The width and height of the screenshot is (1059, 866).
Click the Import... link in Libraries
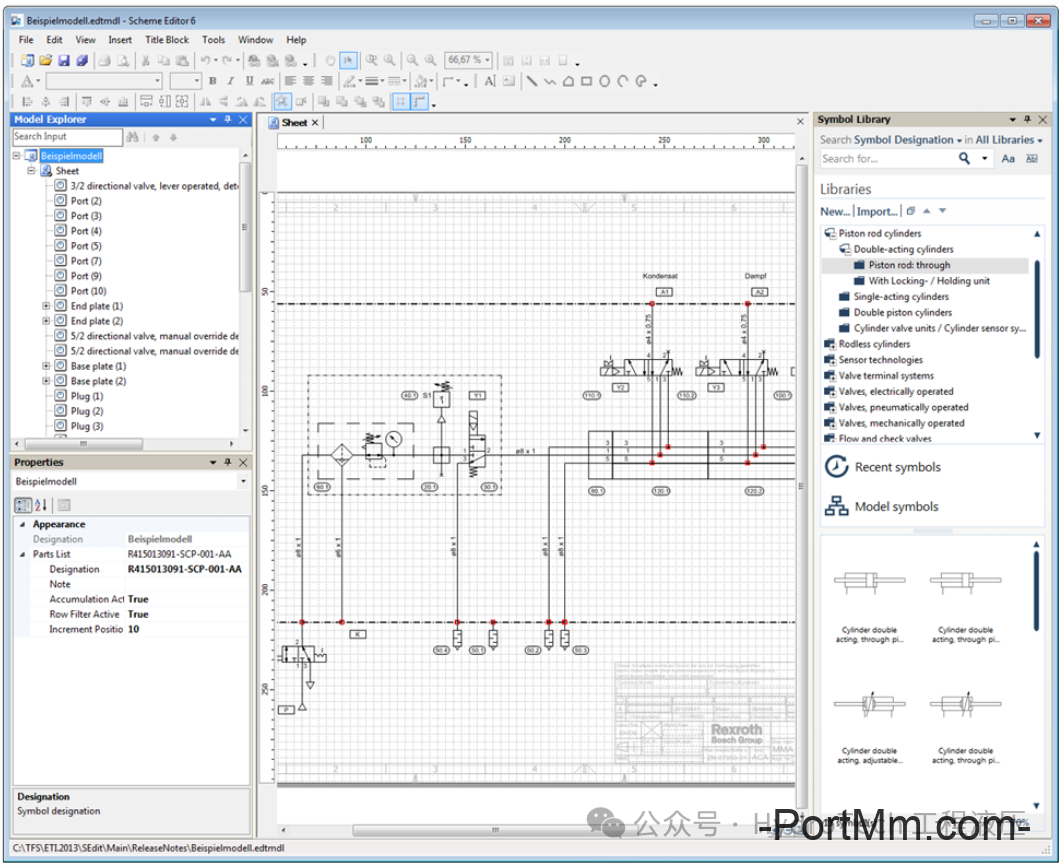coord(877,211)
